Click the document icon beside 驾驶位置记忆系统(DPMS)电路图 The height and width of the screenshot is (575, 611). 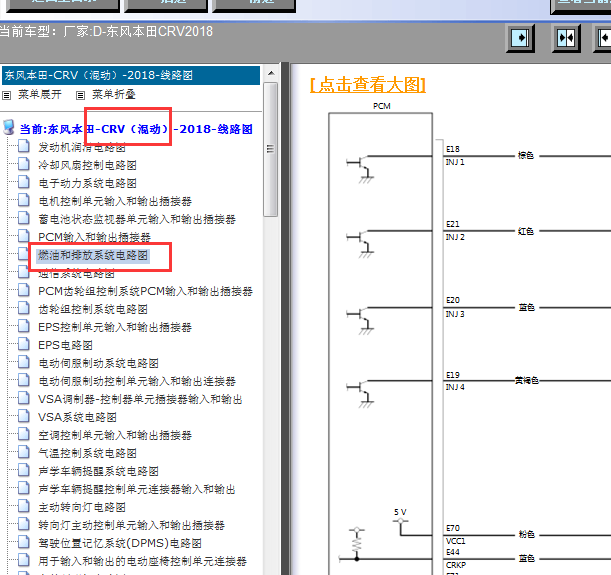pyautogui.click(x=24, y=541)
